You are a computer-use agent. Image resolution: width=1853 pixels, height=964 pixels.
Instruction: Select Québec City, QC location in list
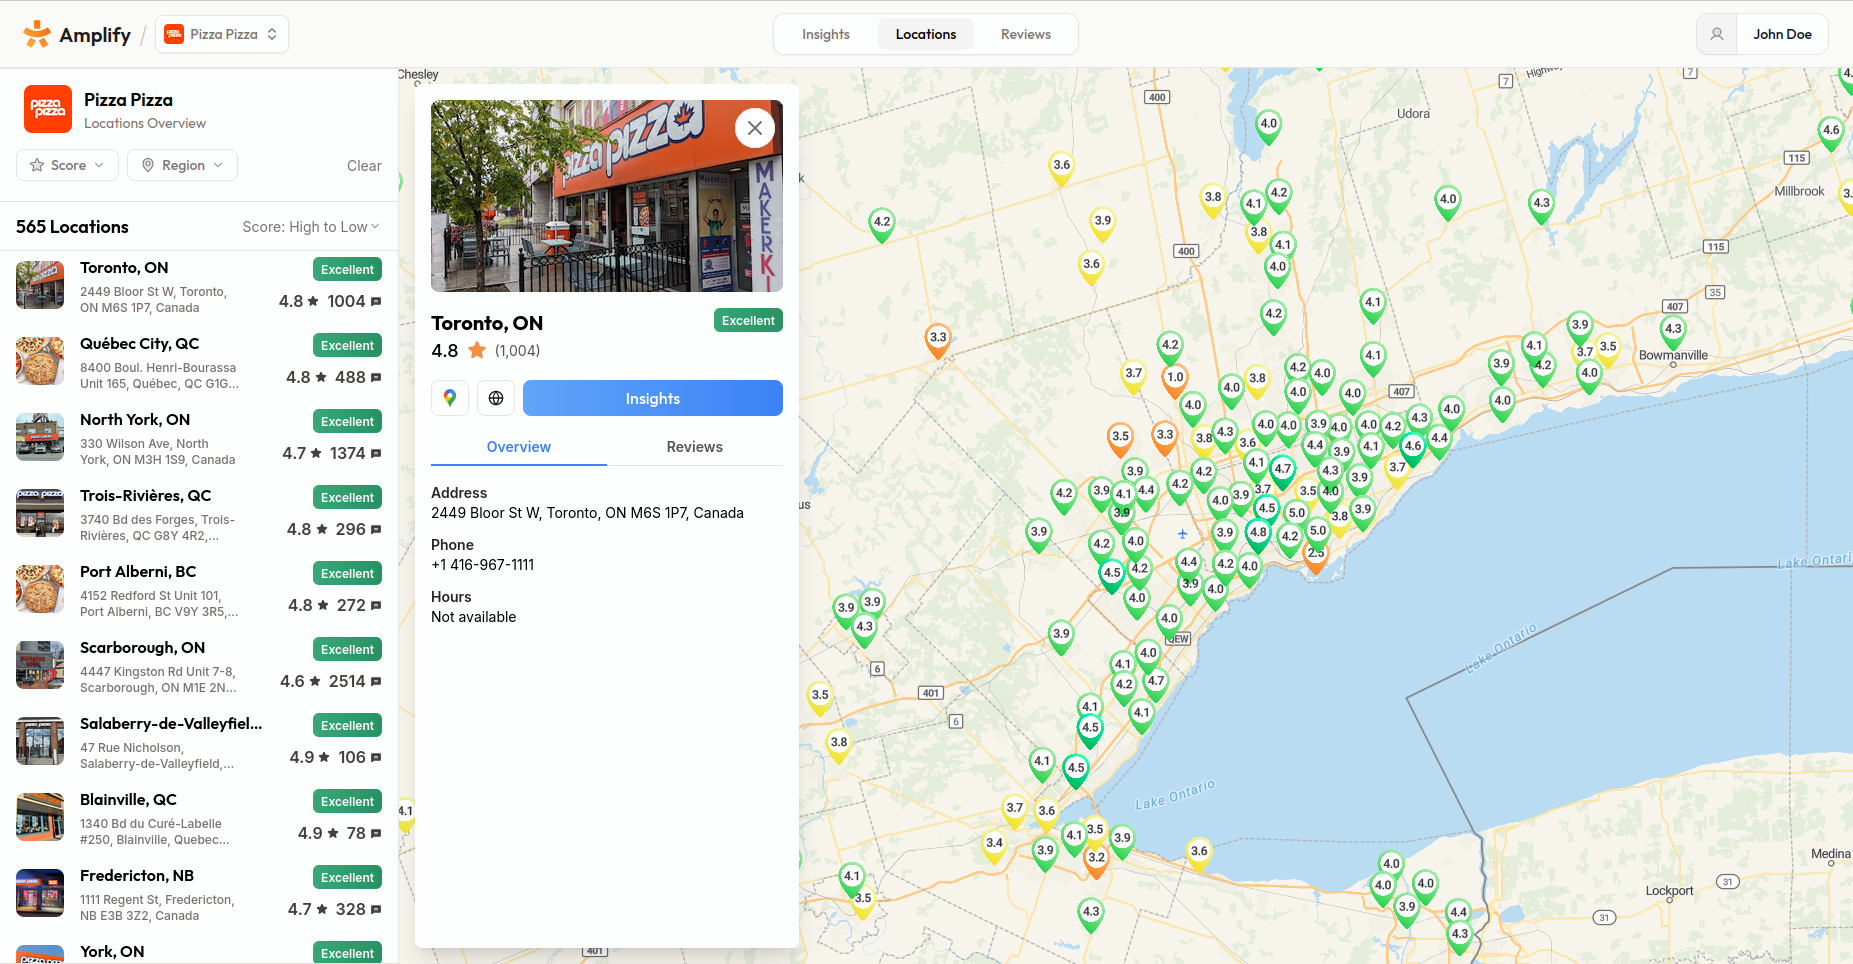point(199,363)
